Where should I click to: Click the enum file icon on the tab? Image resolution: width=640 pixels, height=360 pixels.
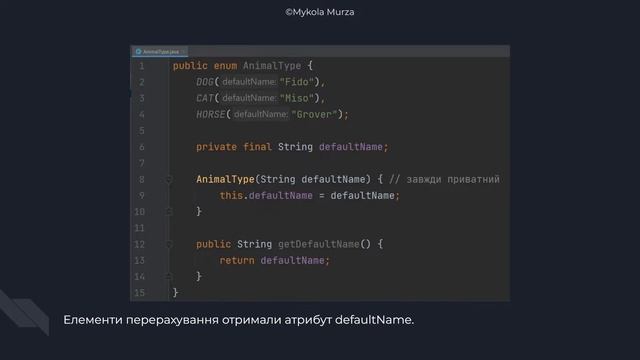point(138,52)
